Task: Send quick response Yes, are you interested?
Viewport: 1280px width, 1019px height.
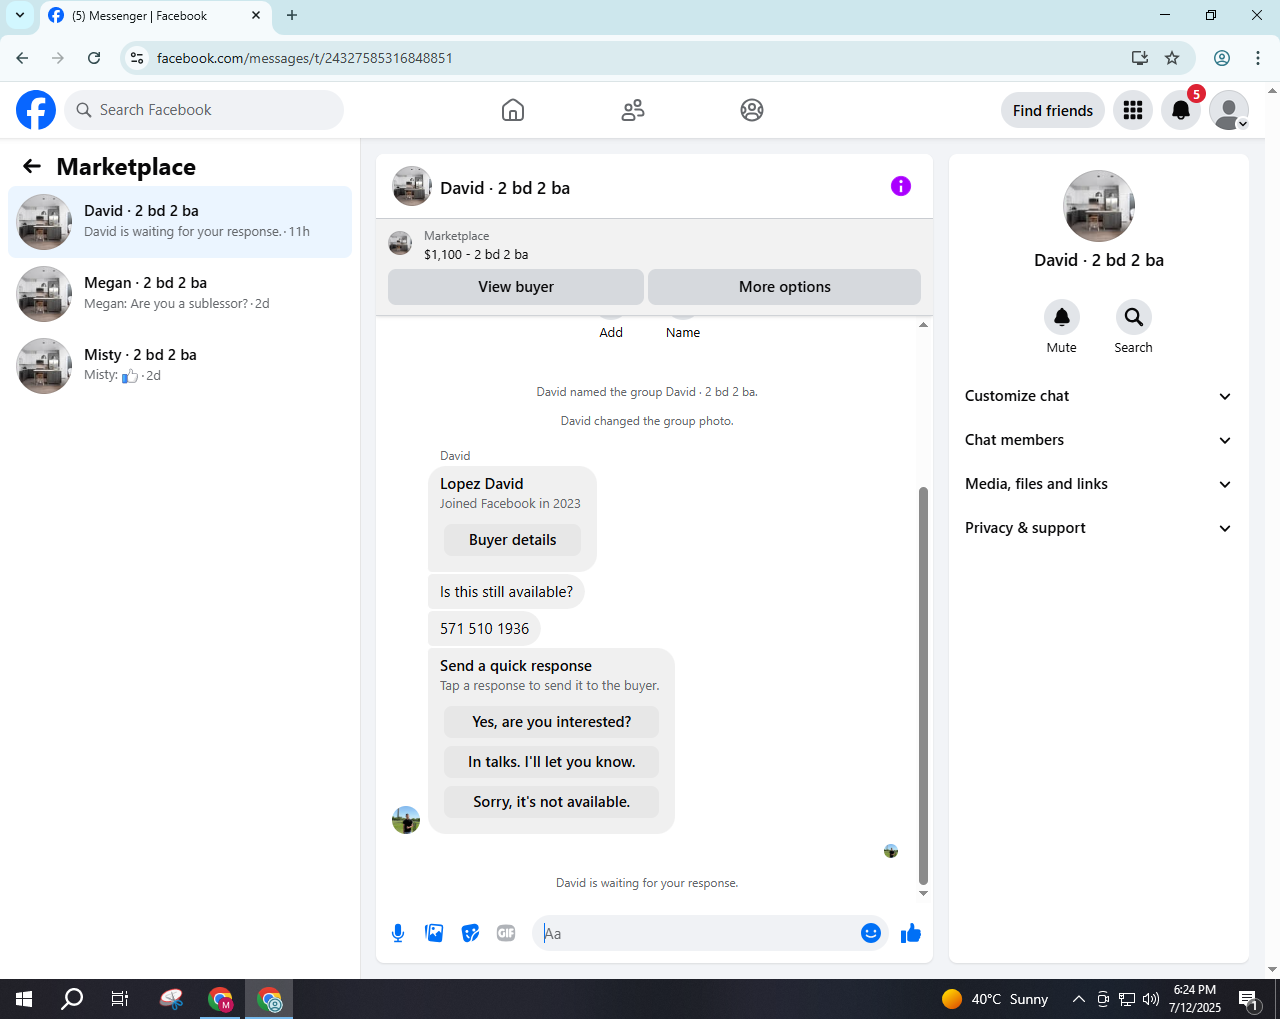Action: (x=552, y=722)
